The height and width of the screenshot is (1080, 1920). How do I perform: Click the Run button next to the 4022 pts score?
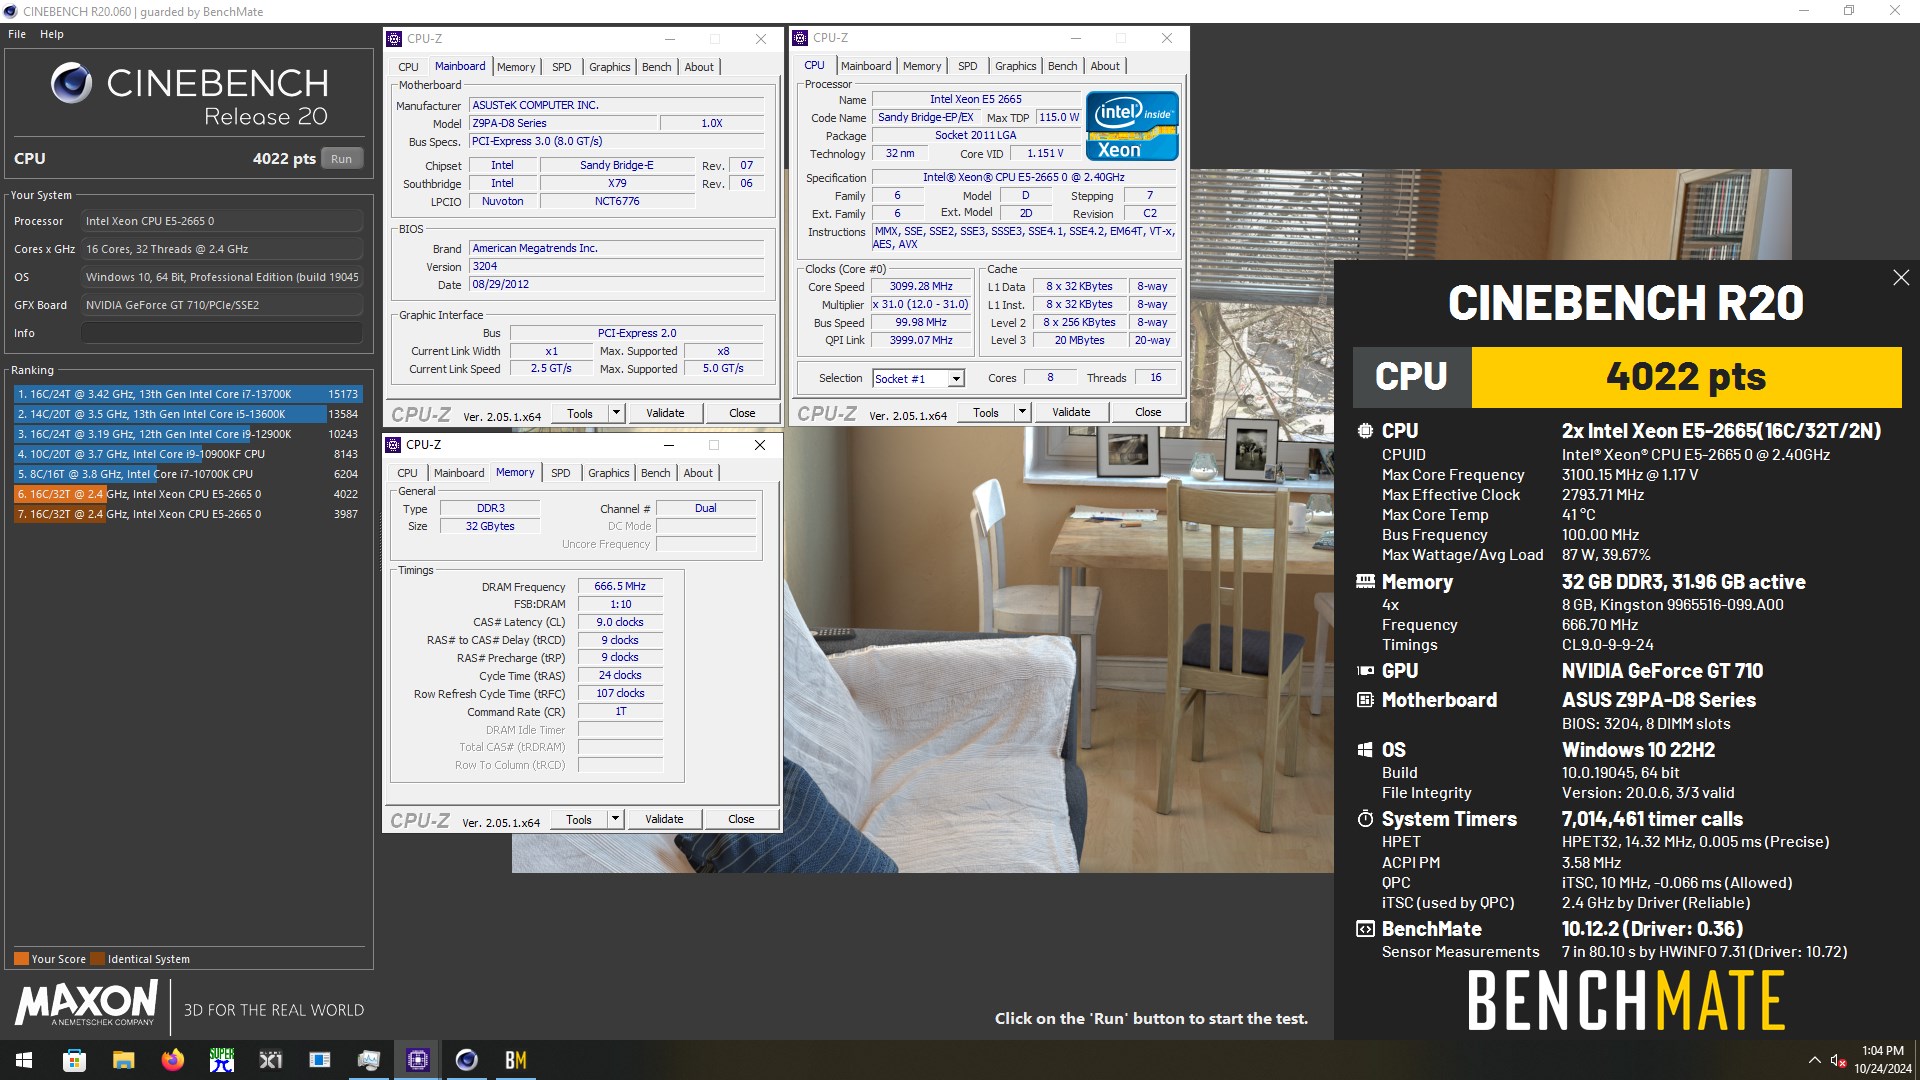click(x=341, y=158)
